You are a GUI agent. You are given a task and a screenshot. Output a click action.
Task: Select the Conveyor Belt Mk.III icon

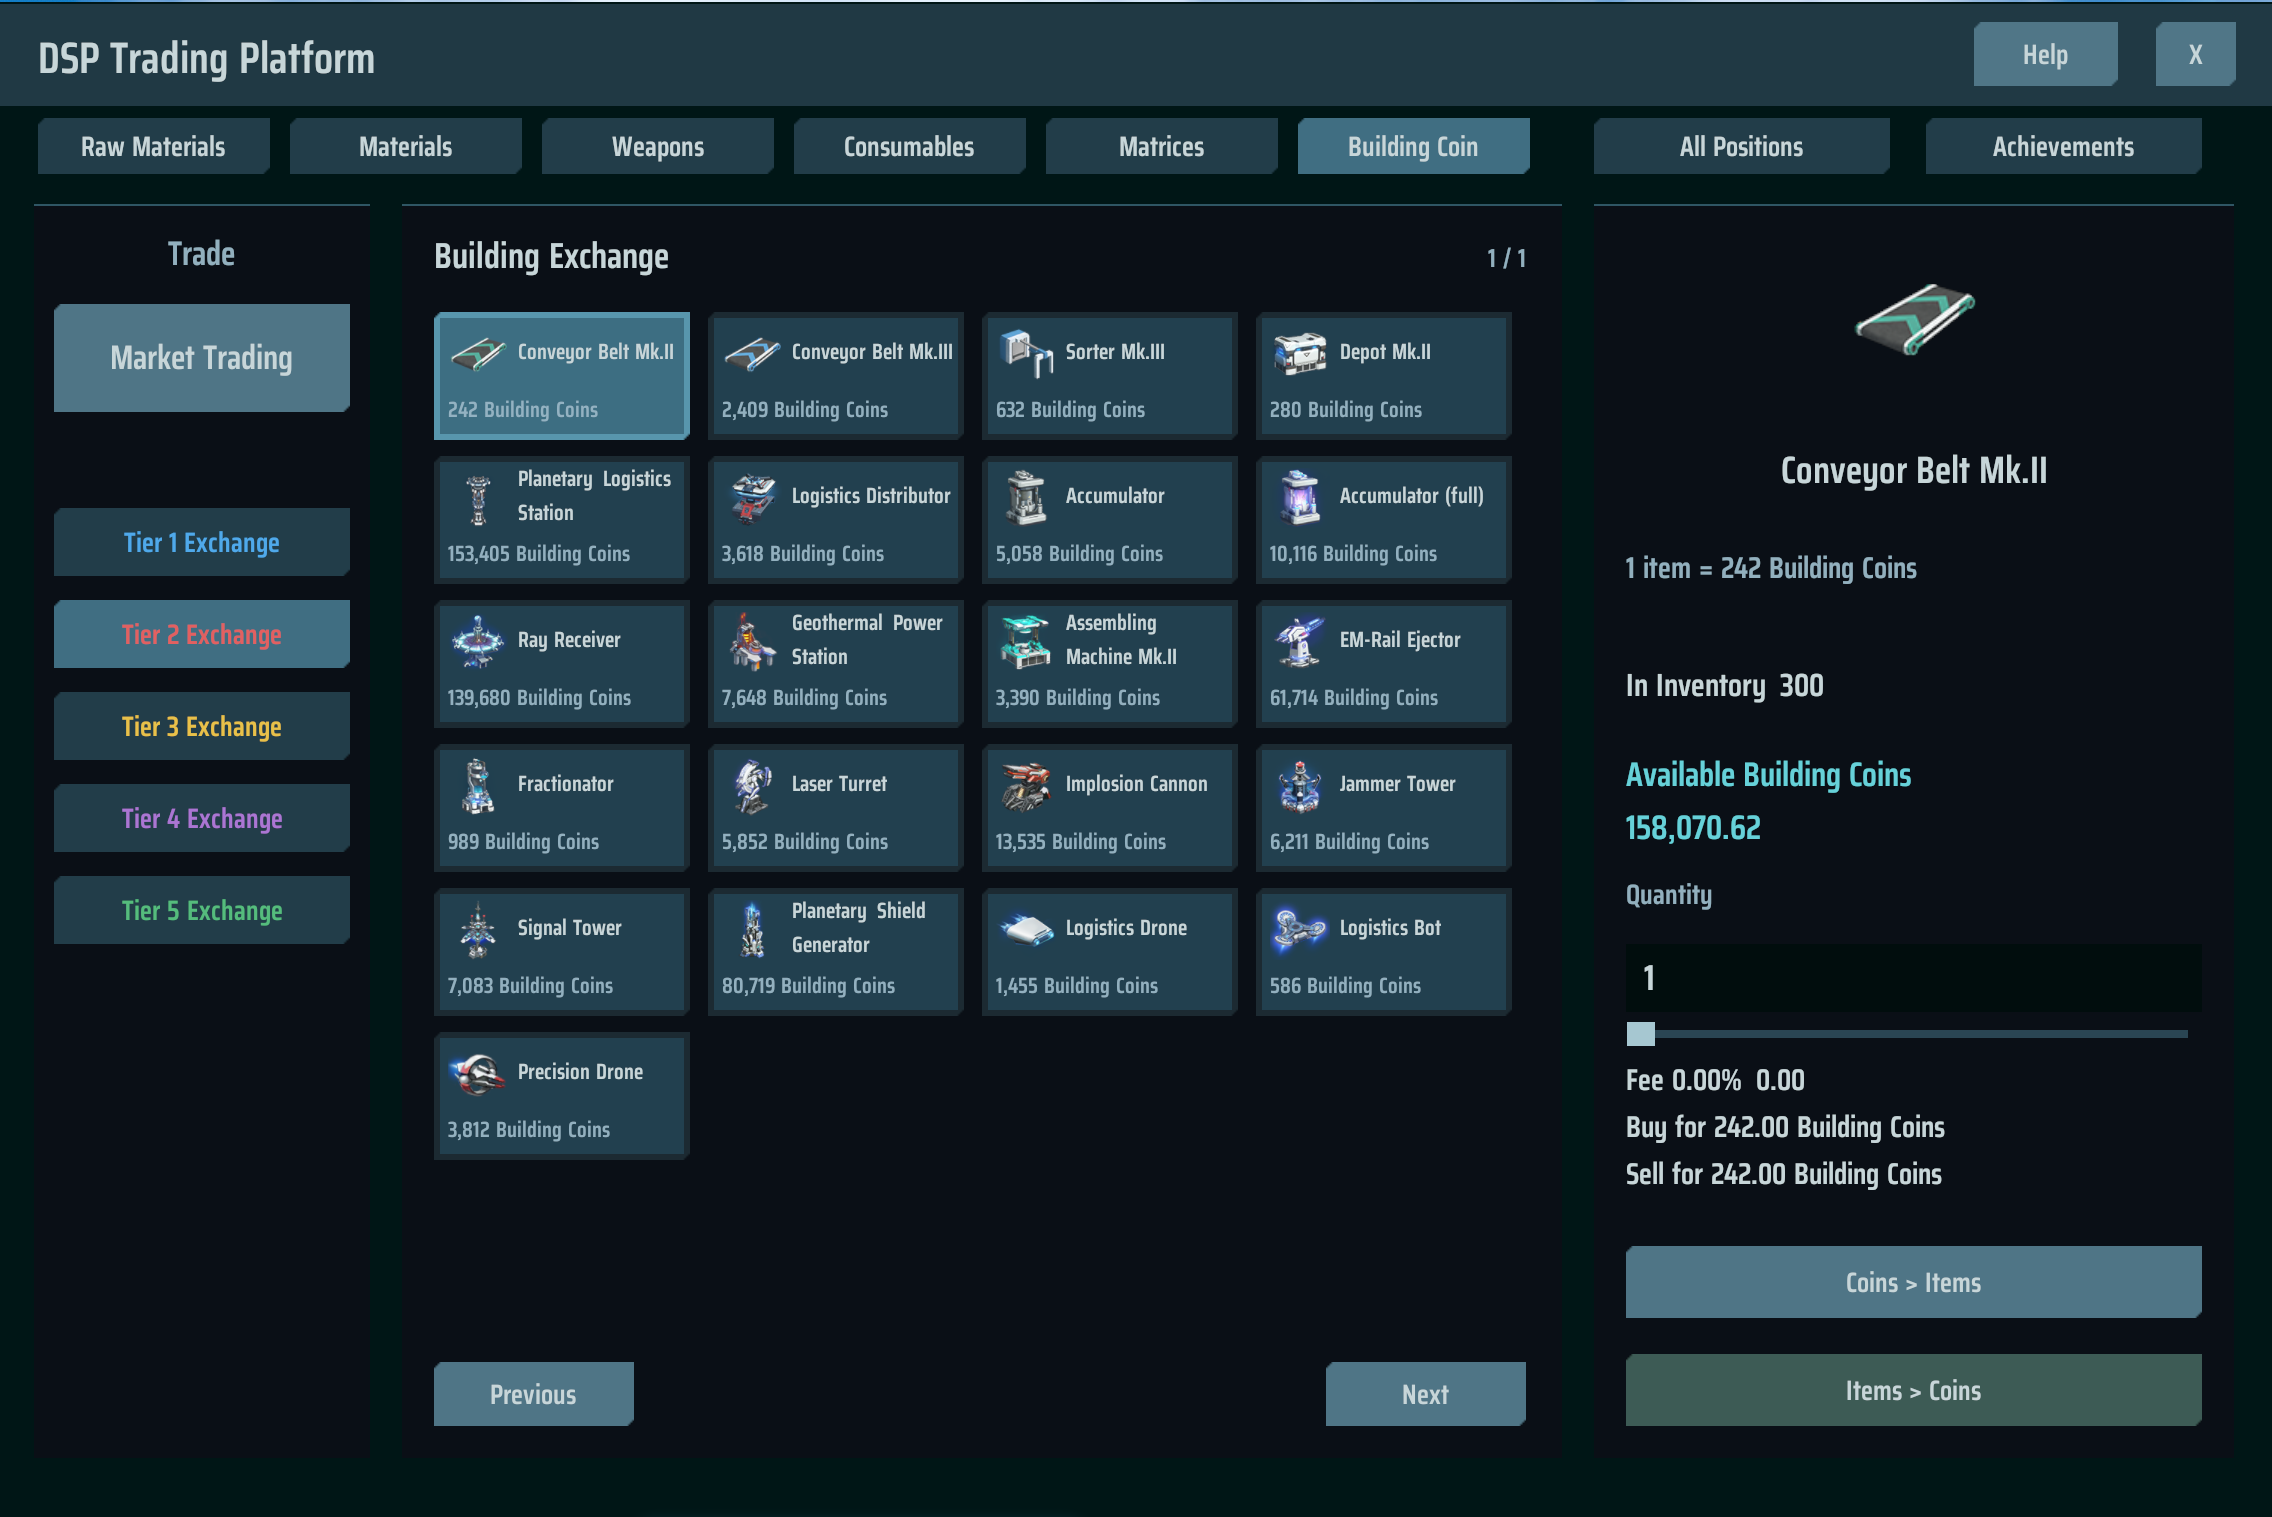click(x=752, y=353)
